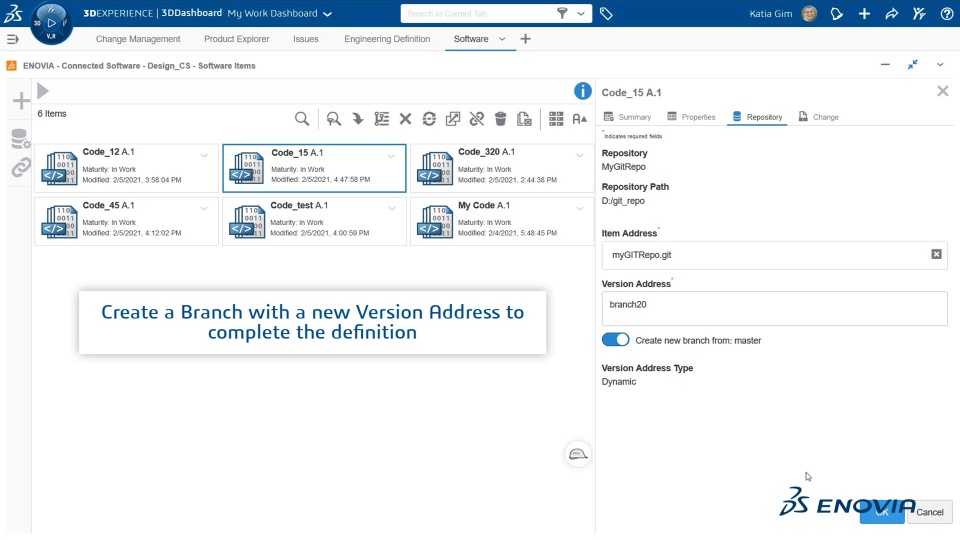Open the repository settings database icon

(21, 139)
